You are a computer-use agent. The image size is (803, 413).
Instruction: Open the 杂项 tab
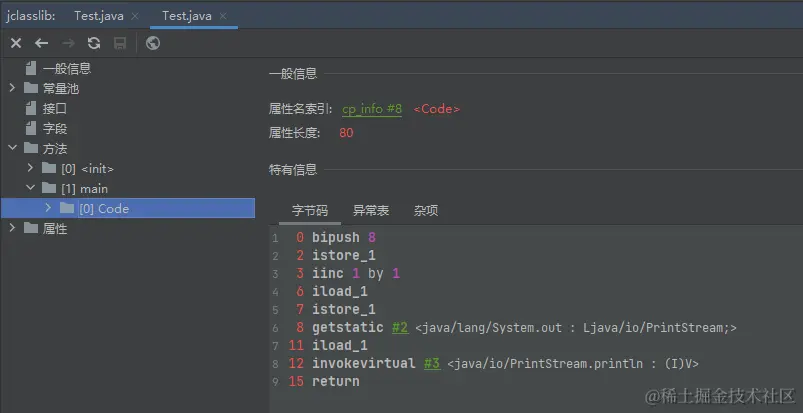pyautogui.click(x=426, y=211)
